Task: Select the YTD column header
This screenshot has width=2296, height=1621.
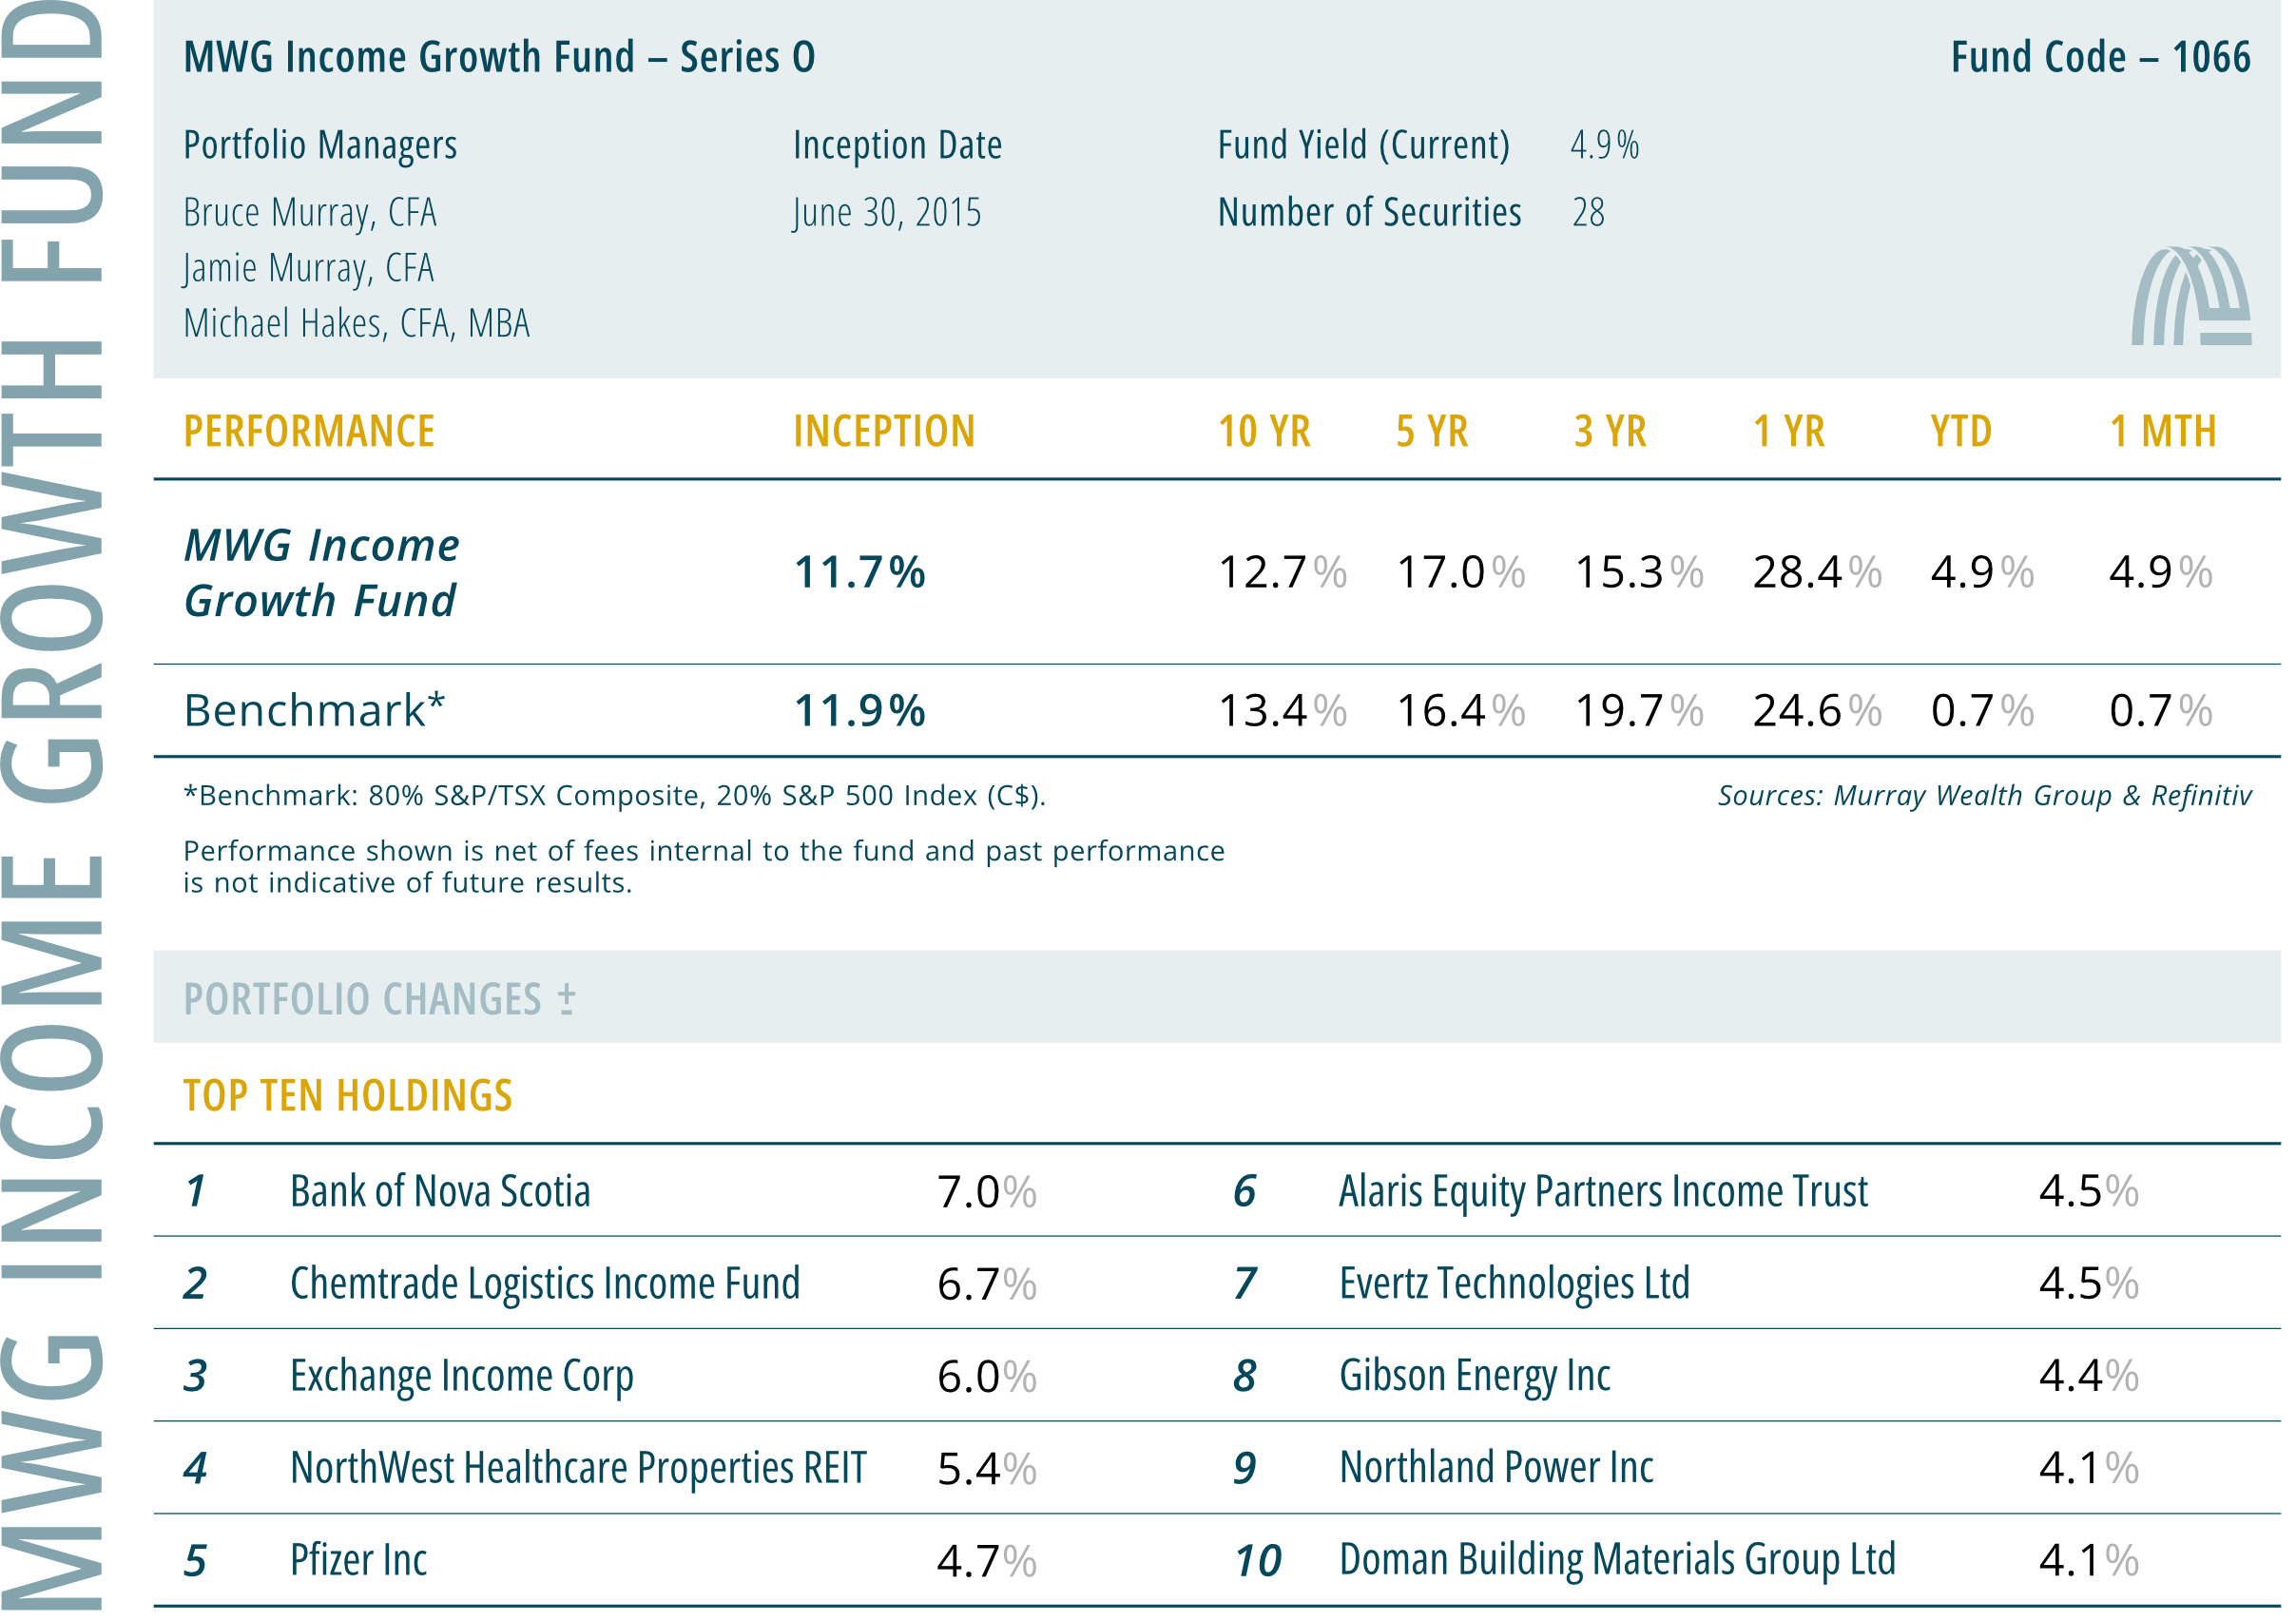Action: (1960, 432)
